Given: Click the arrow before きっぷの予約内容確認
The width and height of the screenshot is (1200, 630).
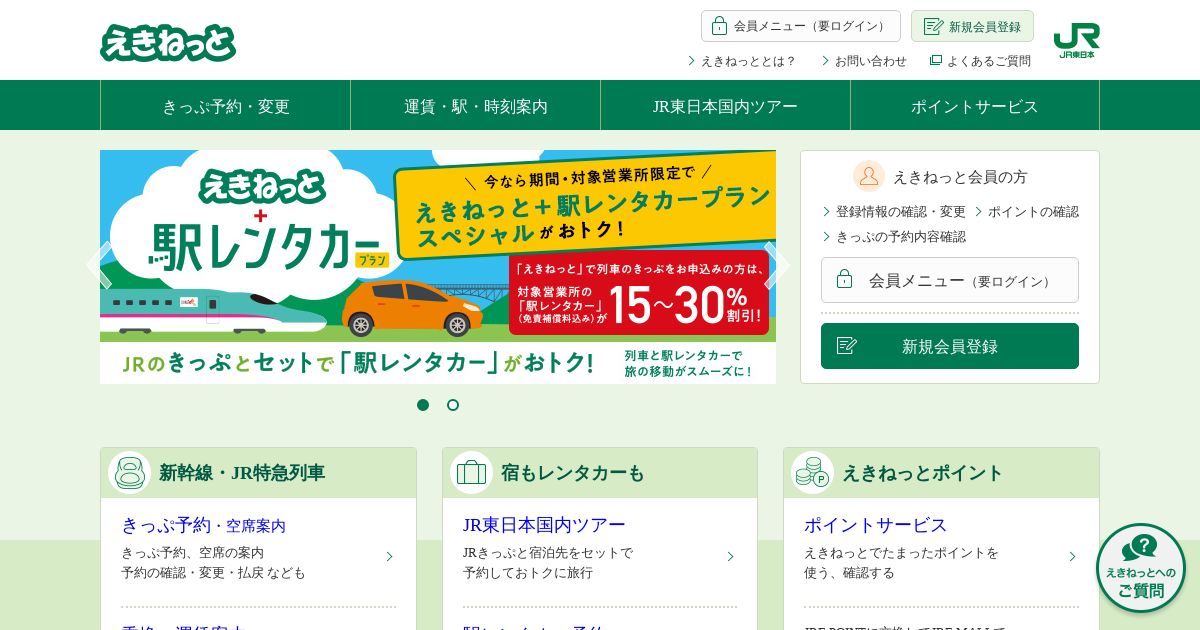Looking at the screenshot, I should tap(827, 237).
